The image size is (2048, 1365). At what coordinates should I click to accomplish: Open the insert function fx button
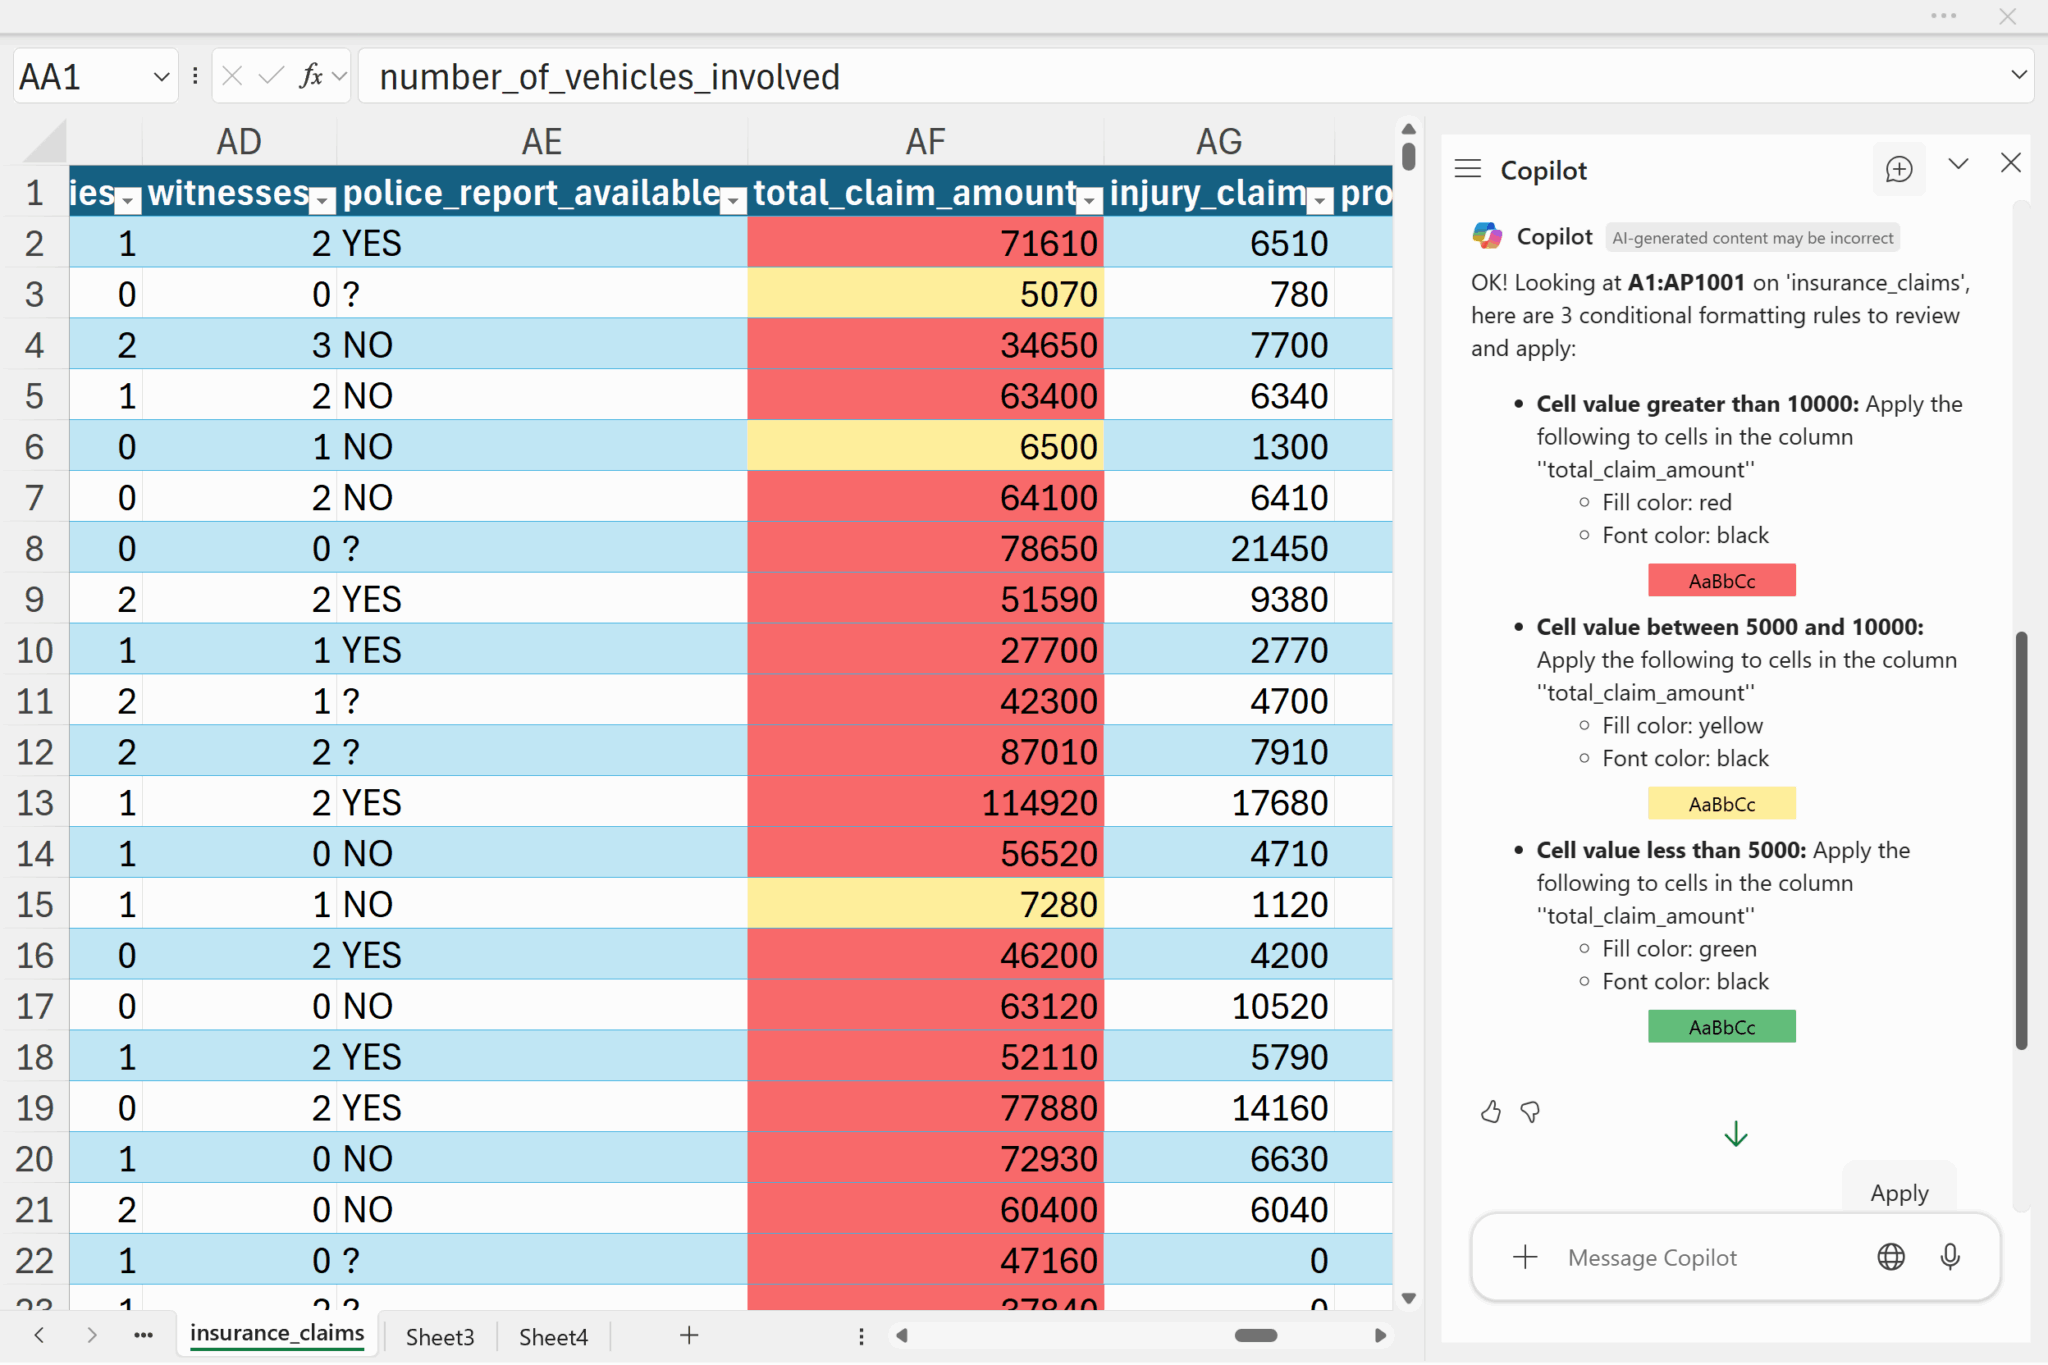[x=311, y=76]
